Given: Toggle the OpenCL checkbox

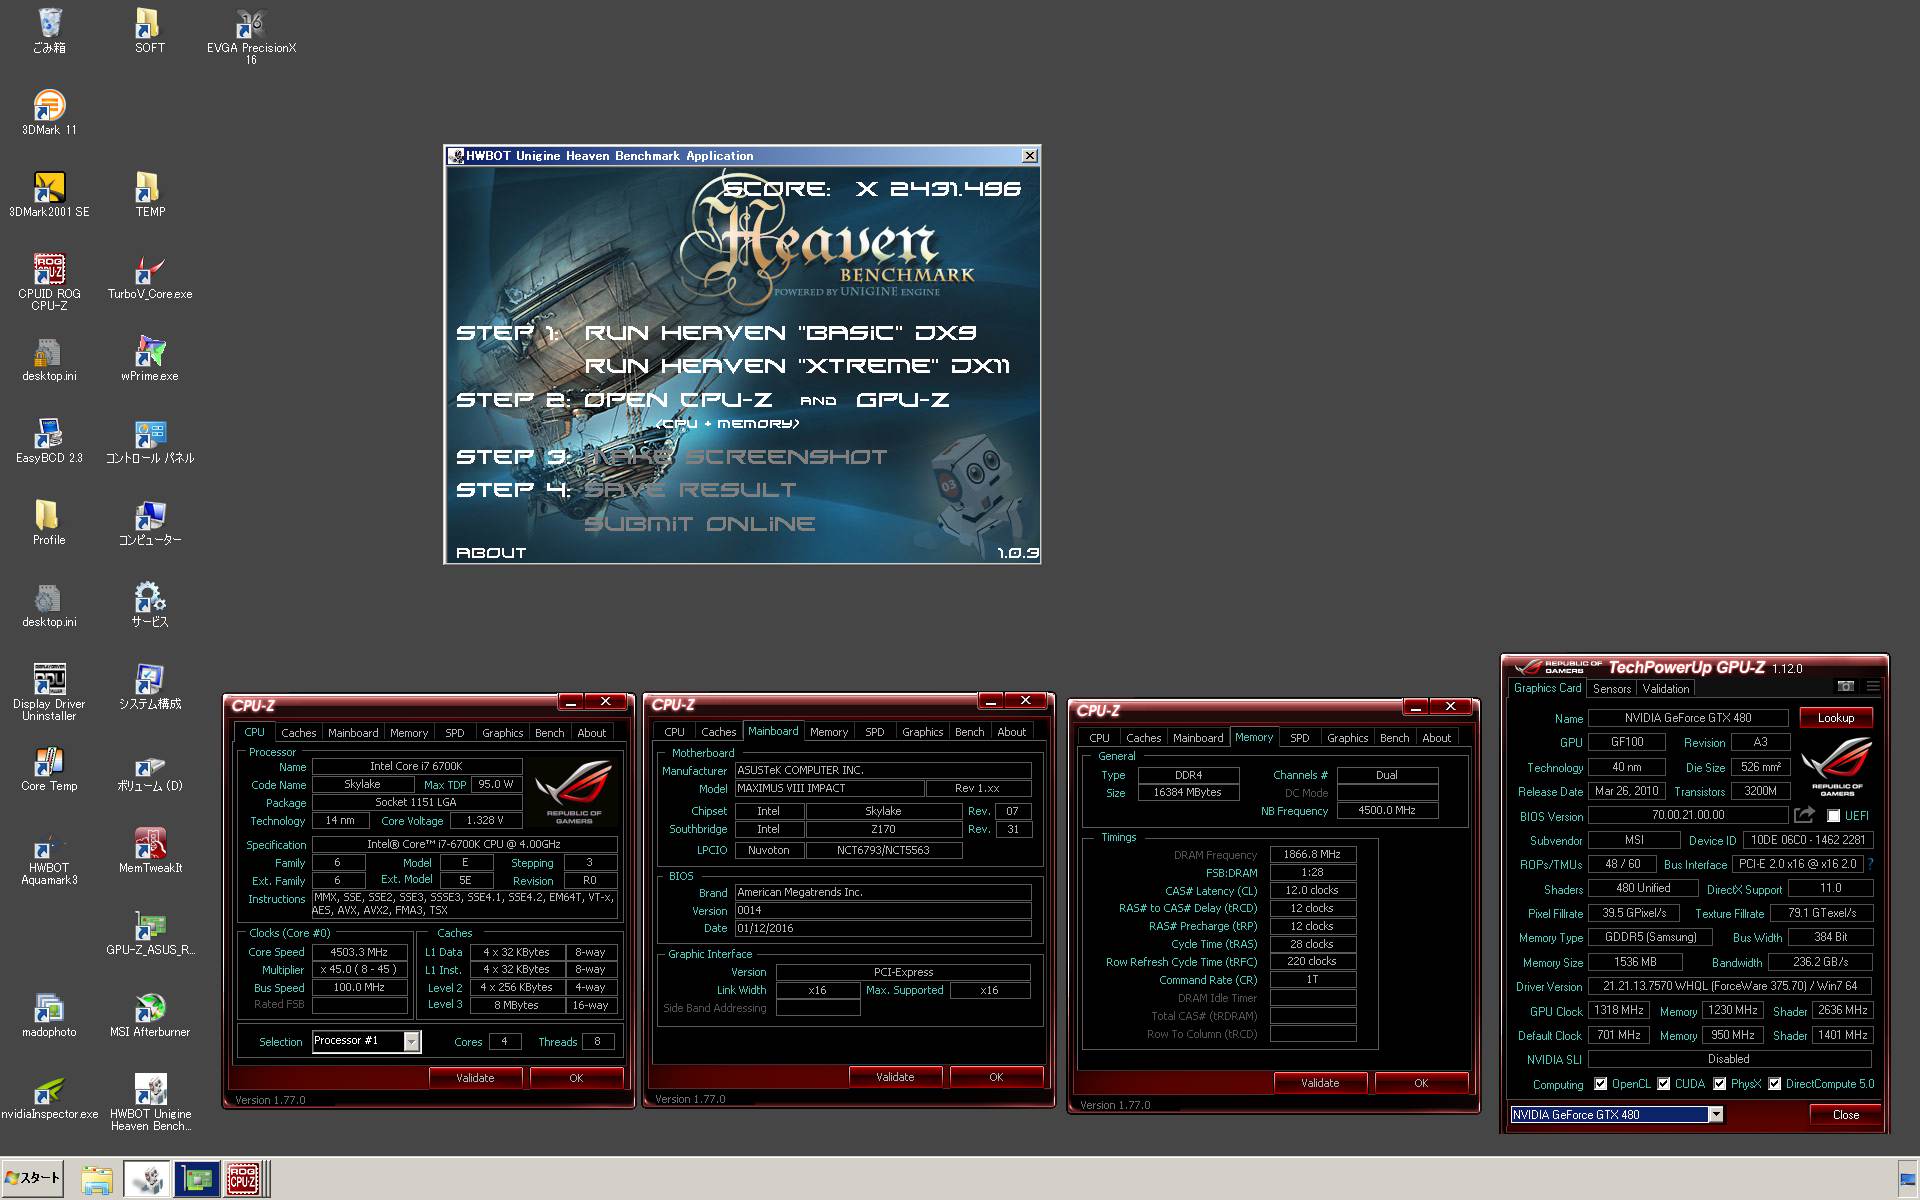Looking at the screenshot, I should point(1600,1084).
